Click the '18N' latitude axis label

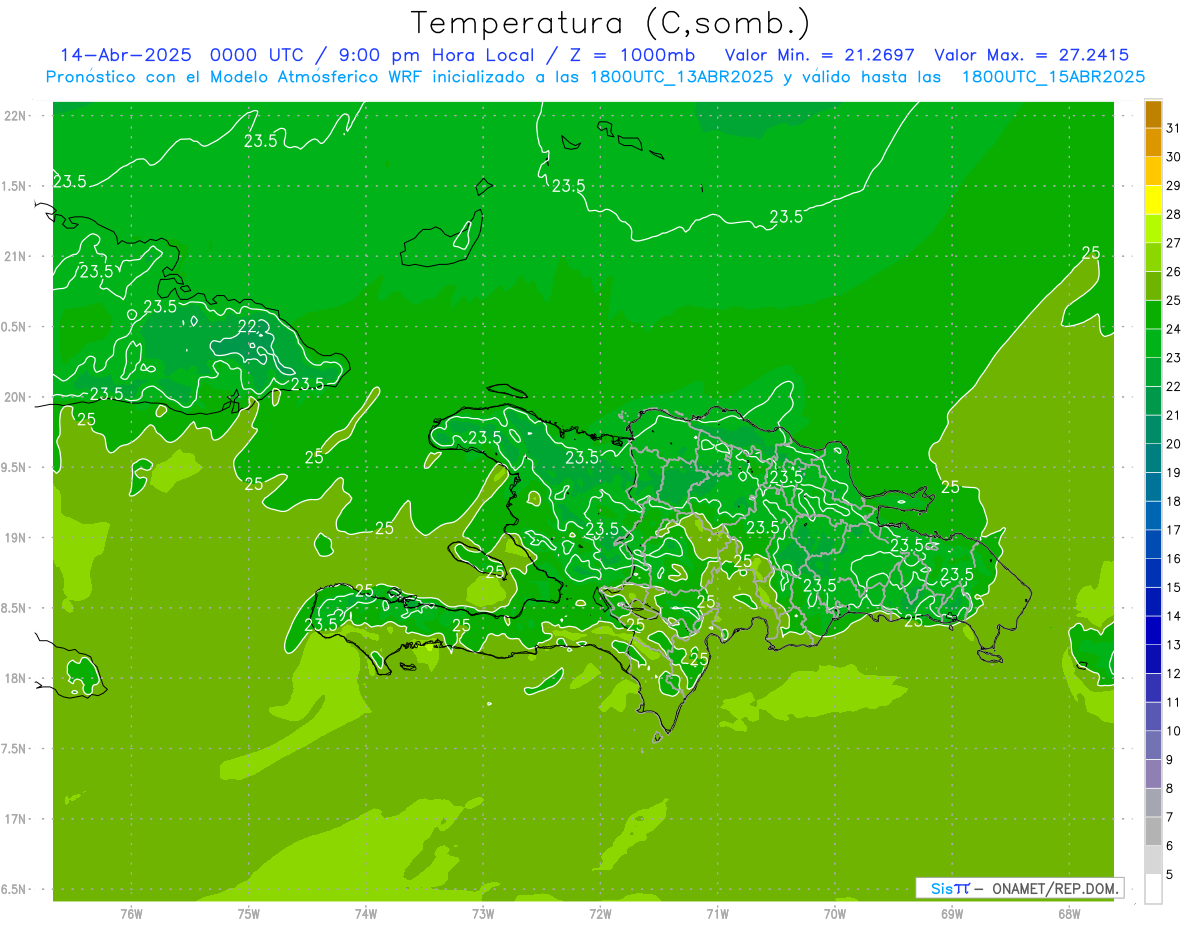[x=16, y=678]
